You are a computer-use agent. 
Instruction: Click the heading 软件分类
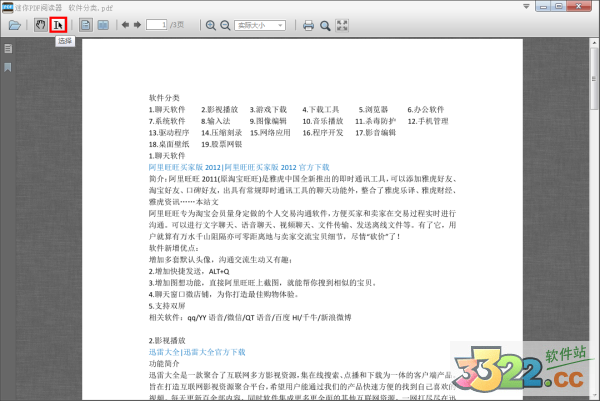click(x=164, y=98)
